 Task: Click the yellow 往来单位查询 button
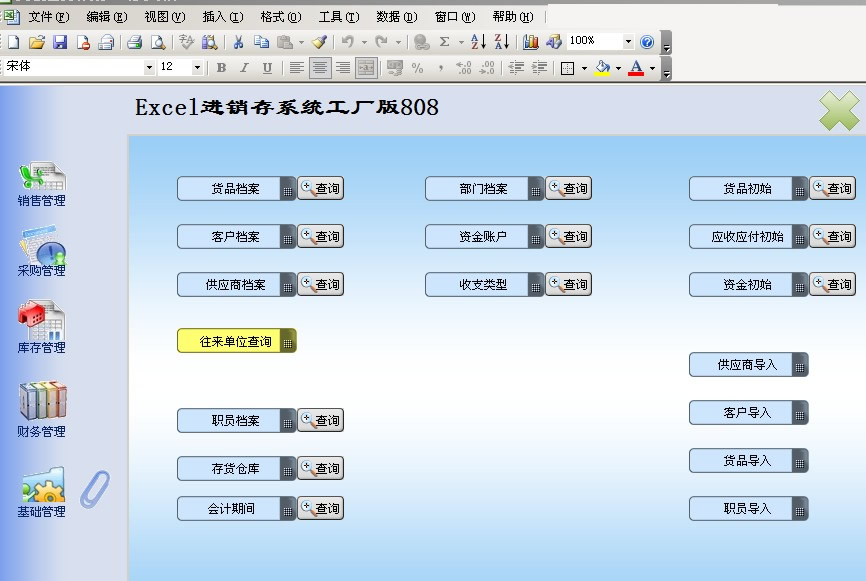(236, 341)
